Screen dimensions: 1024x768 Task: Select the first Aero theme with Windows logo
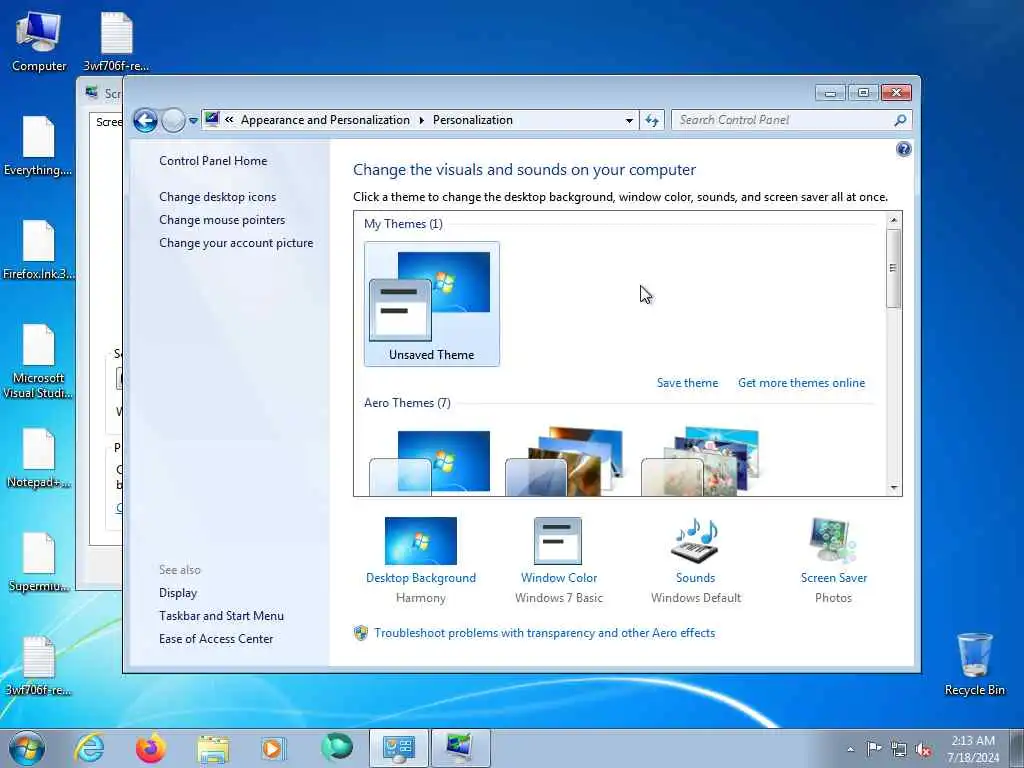pyautogui.click(x=430, y=462)
